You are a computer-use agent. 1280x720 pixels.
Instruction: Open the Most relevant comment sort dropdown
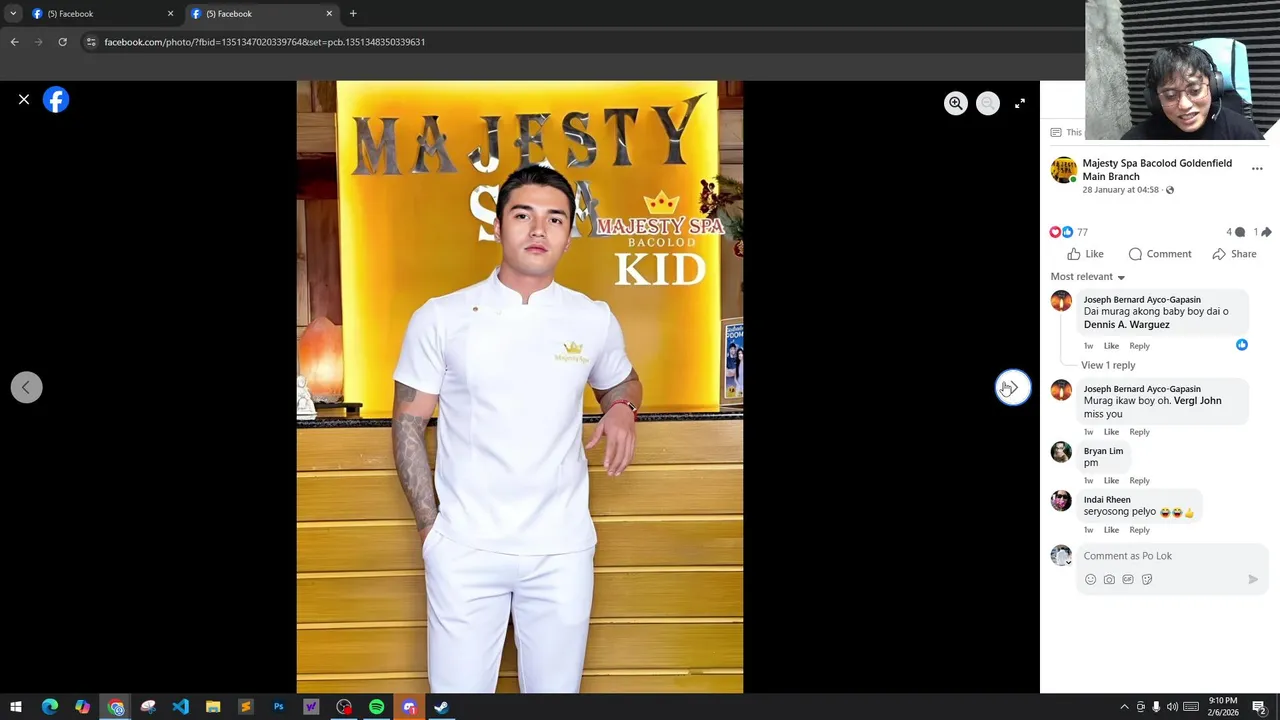click(x=1088, y=277)
